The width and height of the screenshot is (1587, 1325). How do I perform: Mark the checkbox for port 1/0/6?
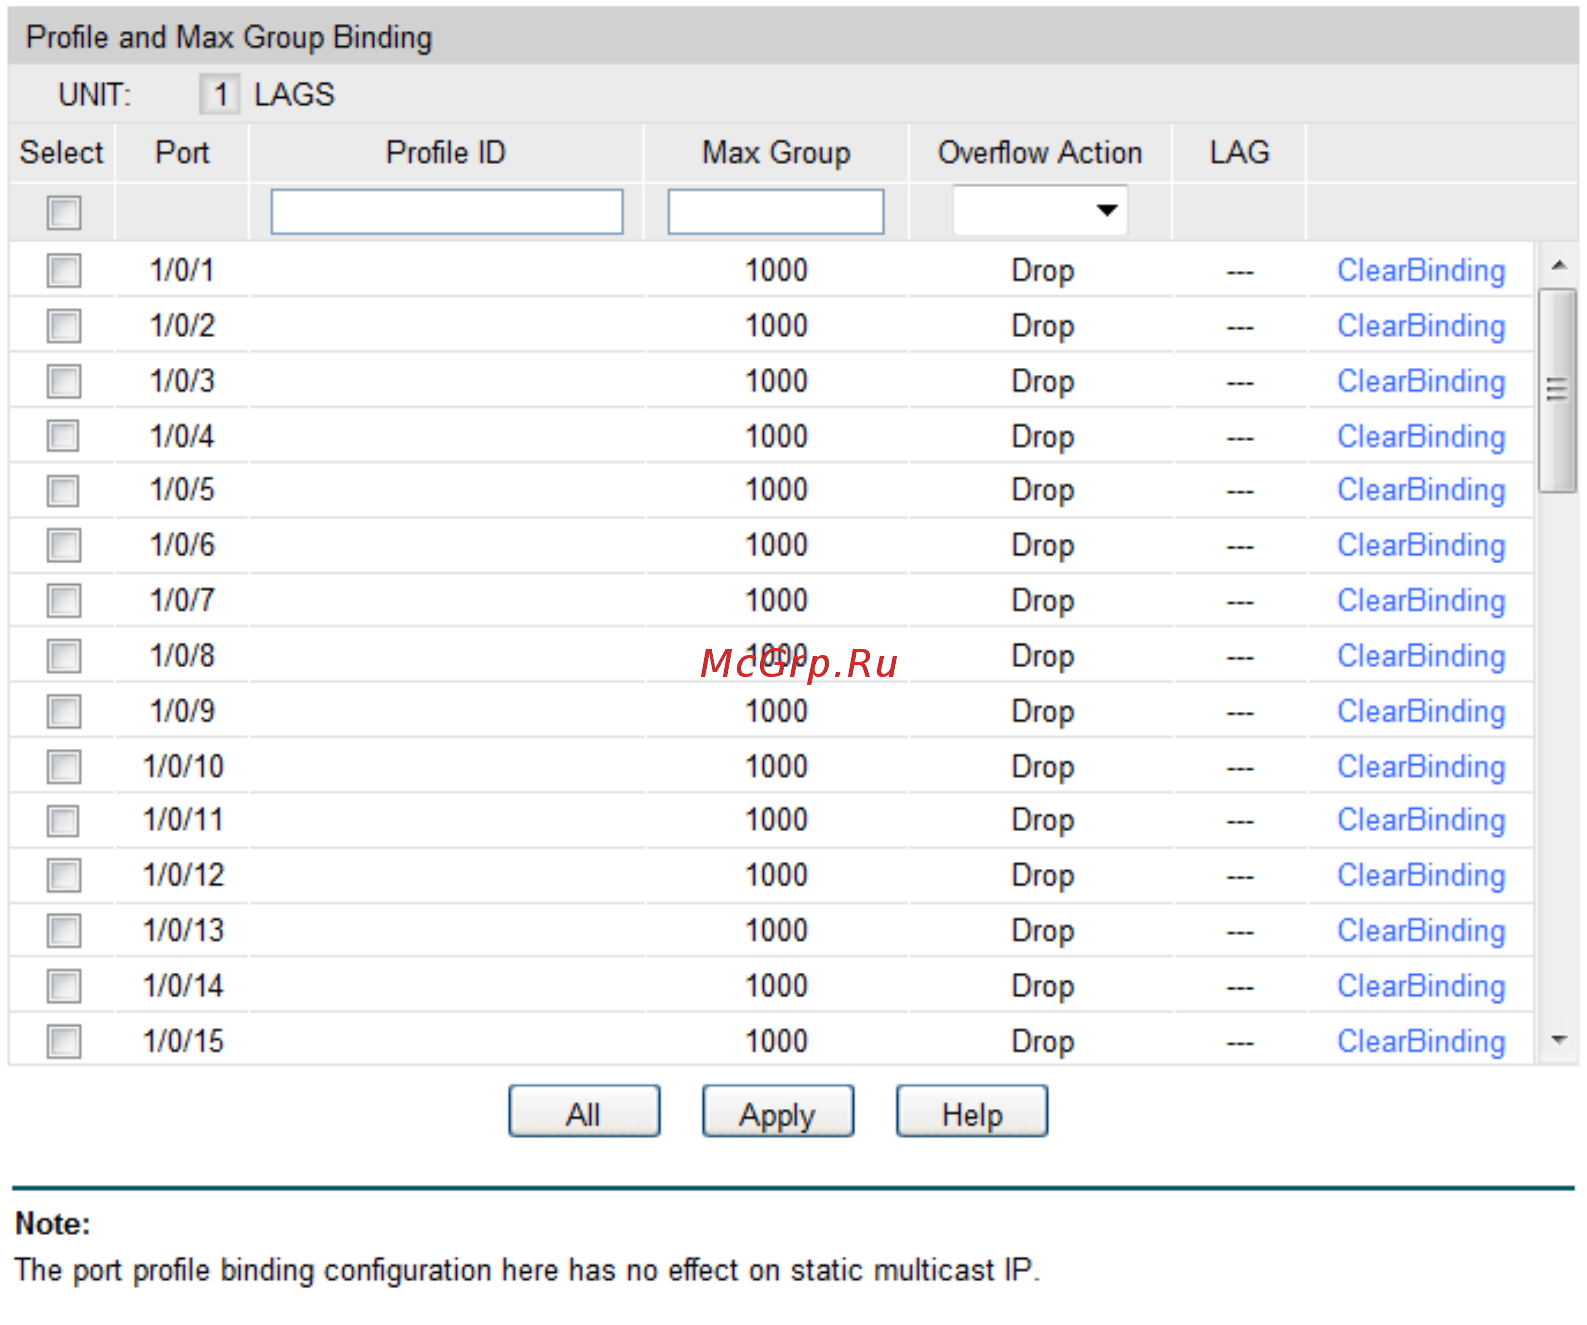(x=64, y=545)
